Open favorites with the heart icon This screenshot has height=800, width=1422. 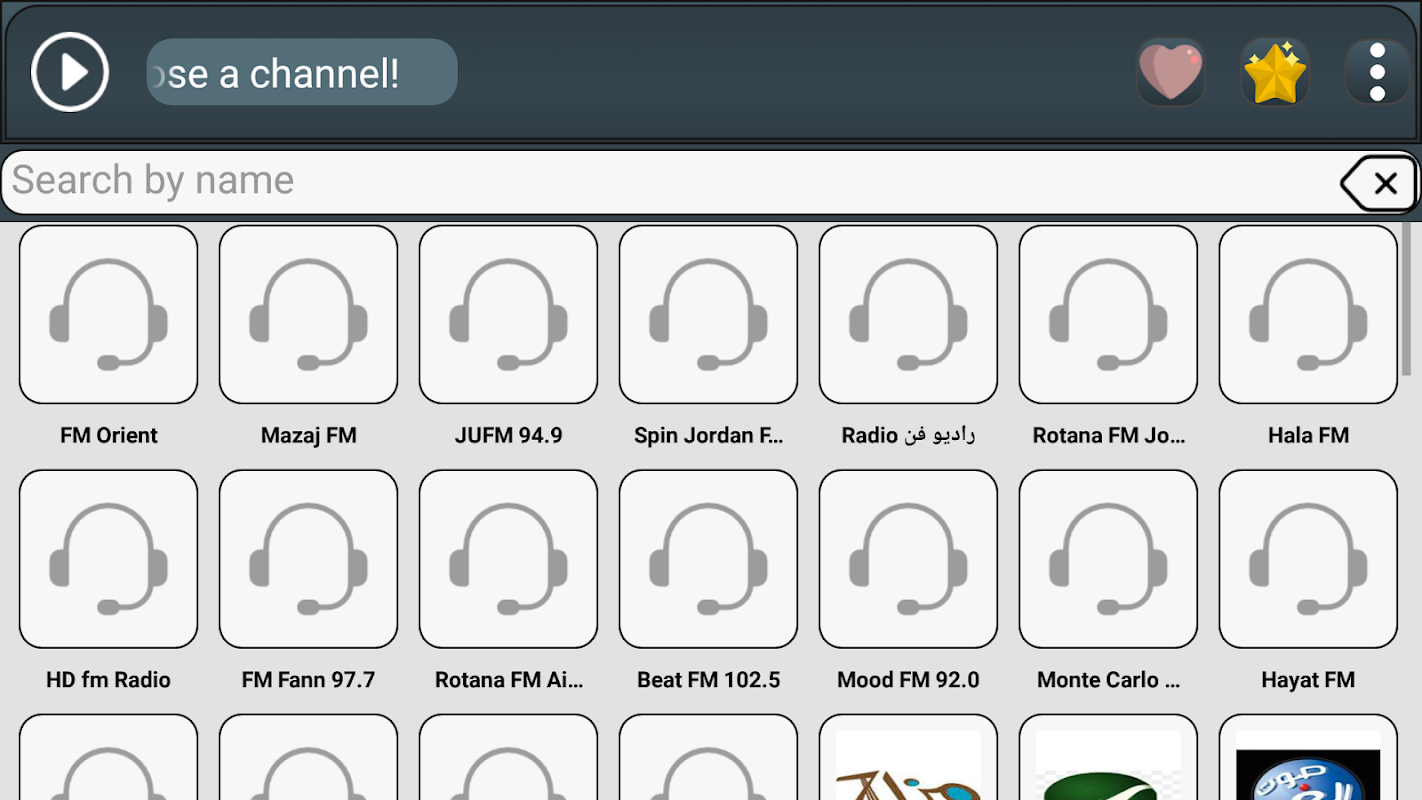1171,72
